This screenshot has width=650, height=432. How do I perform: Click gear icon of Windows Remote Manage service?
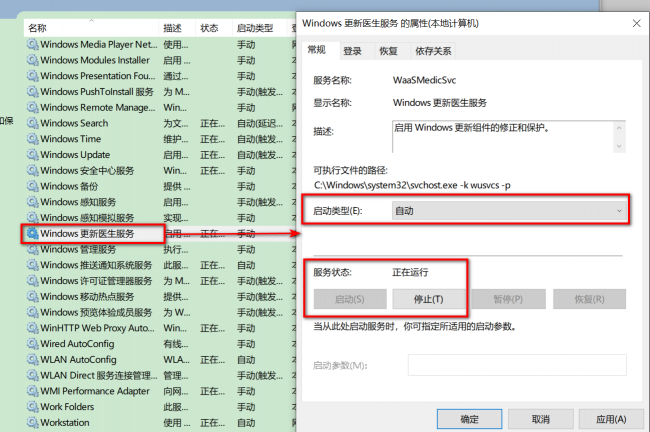point(33,107)
